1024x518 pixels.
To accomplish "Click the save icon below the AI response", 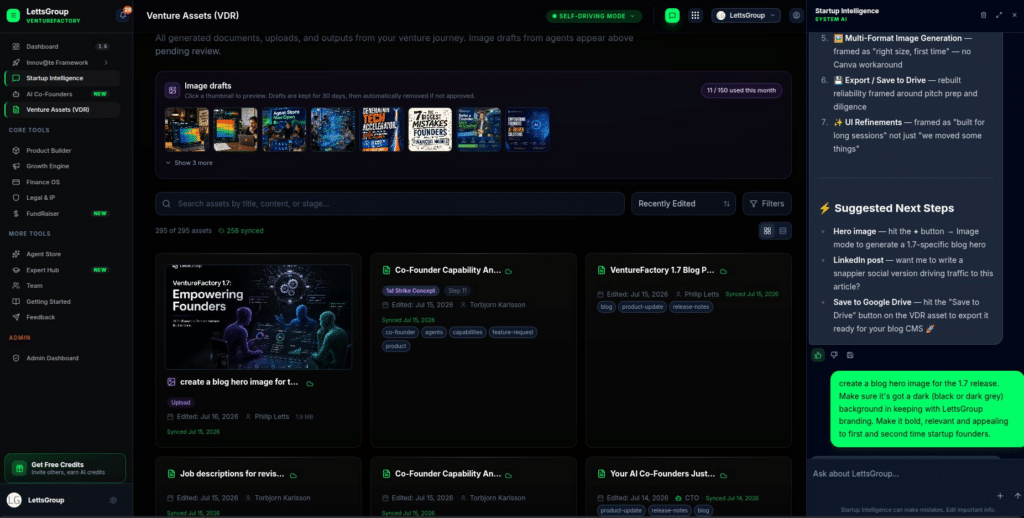I will [x=850, y=355].
